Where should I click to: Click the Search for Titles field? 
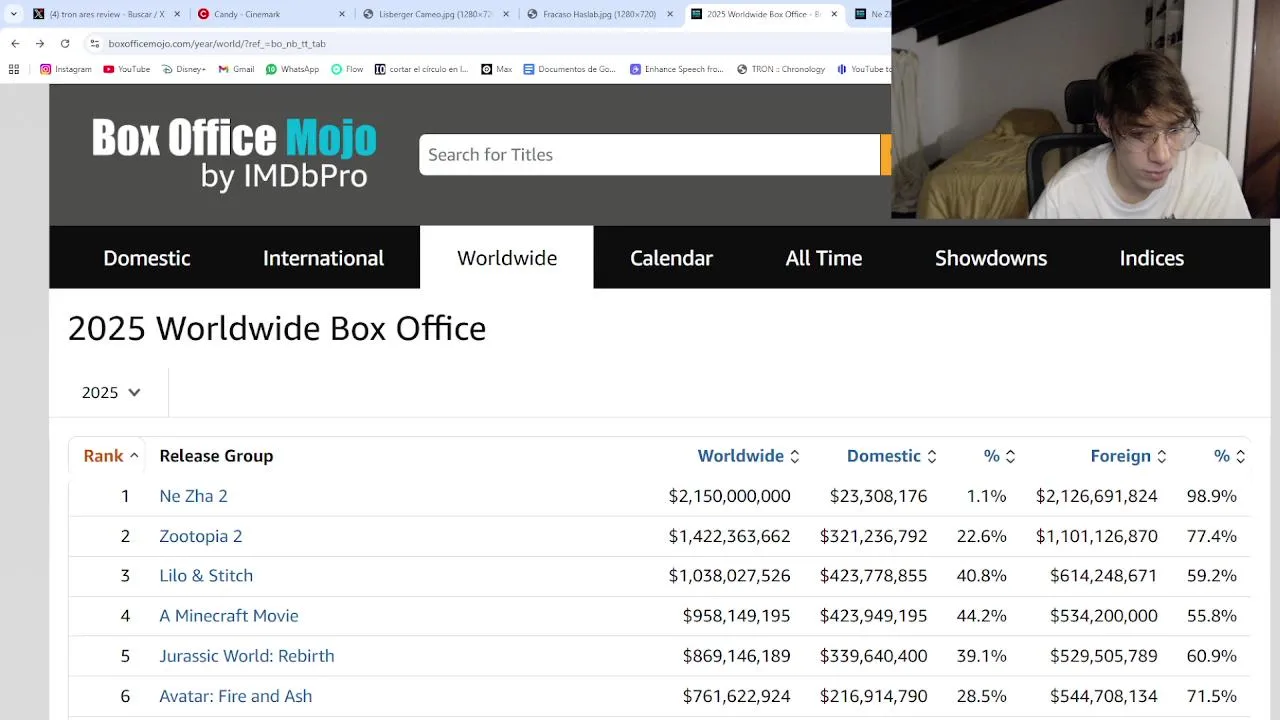pos(649,154)
